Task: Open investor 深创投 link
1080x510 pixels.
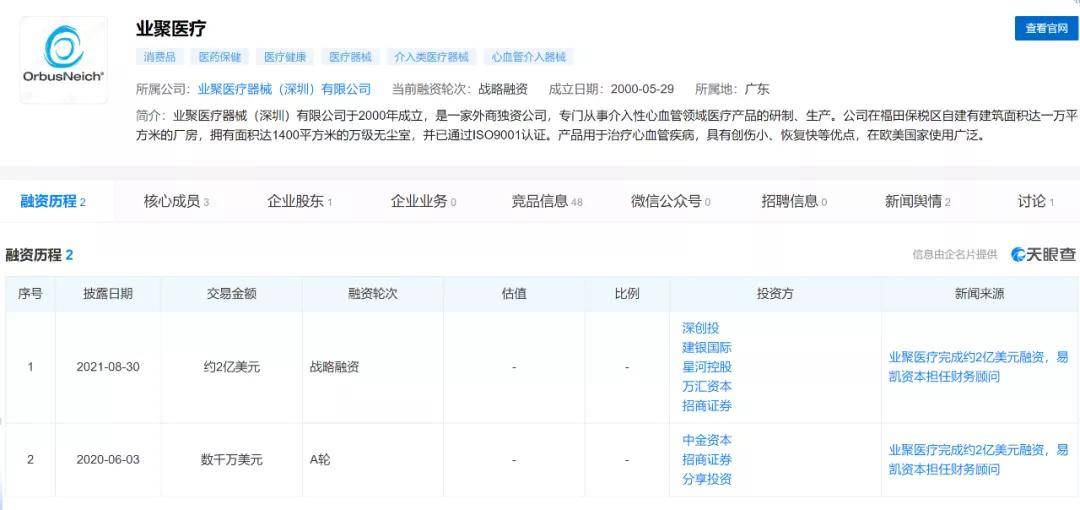Action: (700, 328)
